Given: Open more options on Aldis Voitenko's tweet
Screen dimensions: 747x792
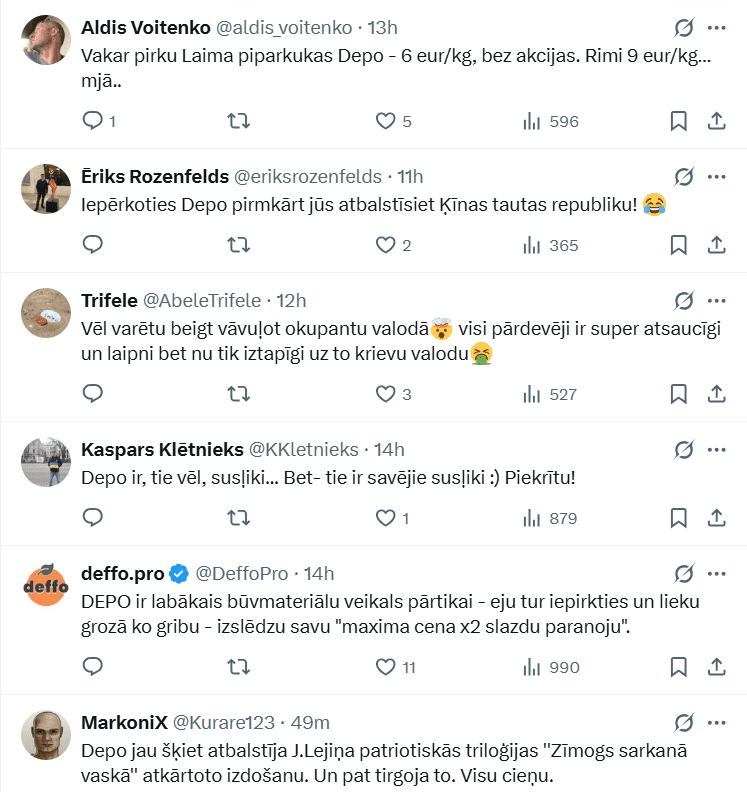Looking at the screenshot, I should click(x=716, y=27).
